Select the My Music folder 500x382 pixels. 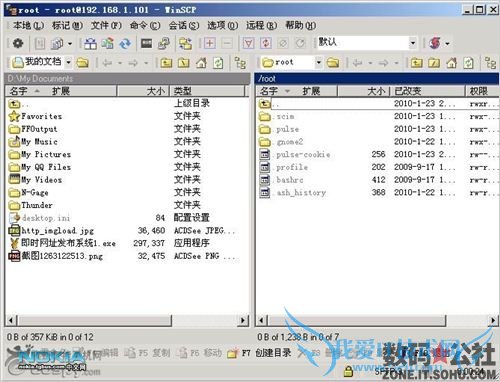(33, 141)
